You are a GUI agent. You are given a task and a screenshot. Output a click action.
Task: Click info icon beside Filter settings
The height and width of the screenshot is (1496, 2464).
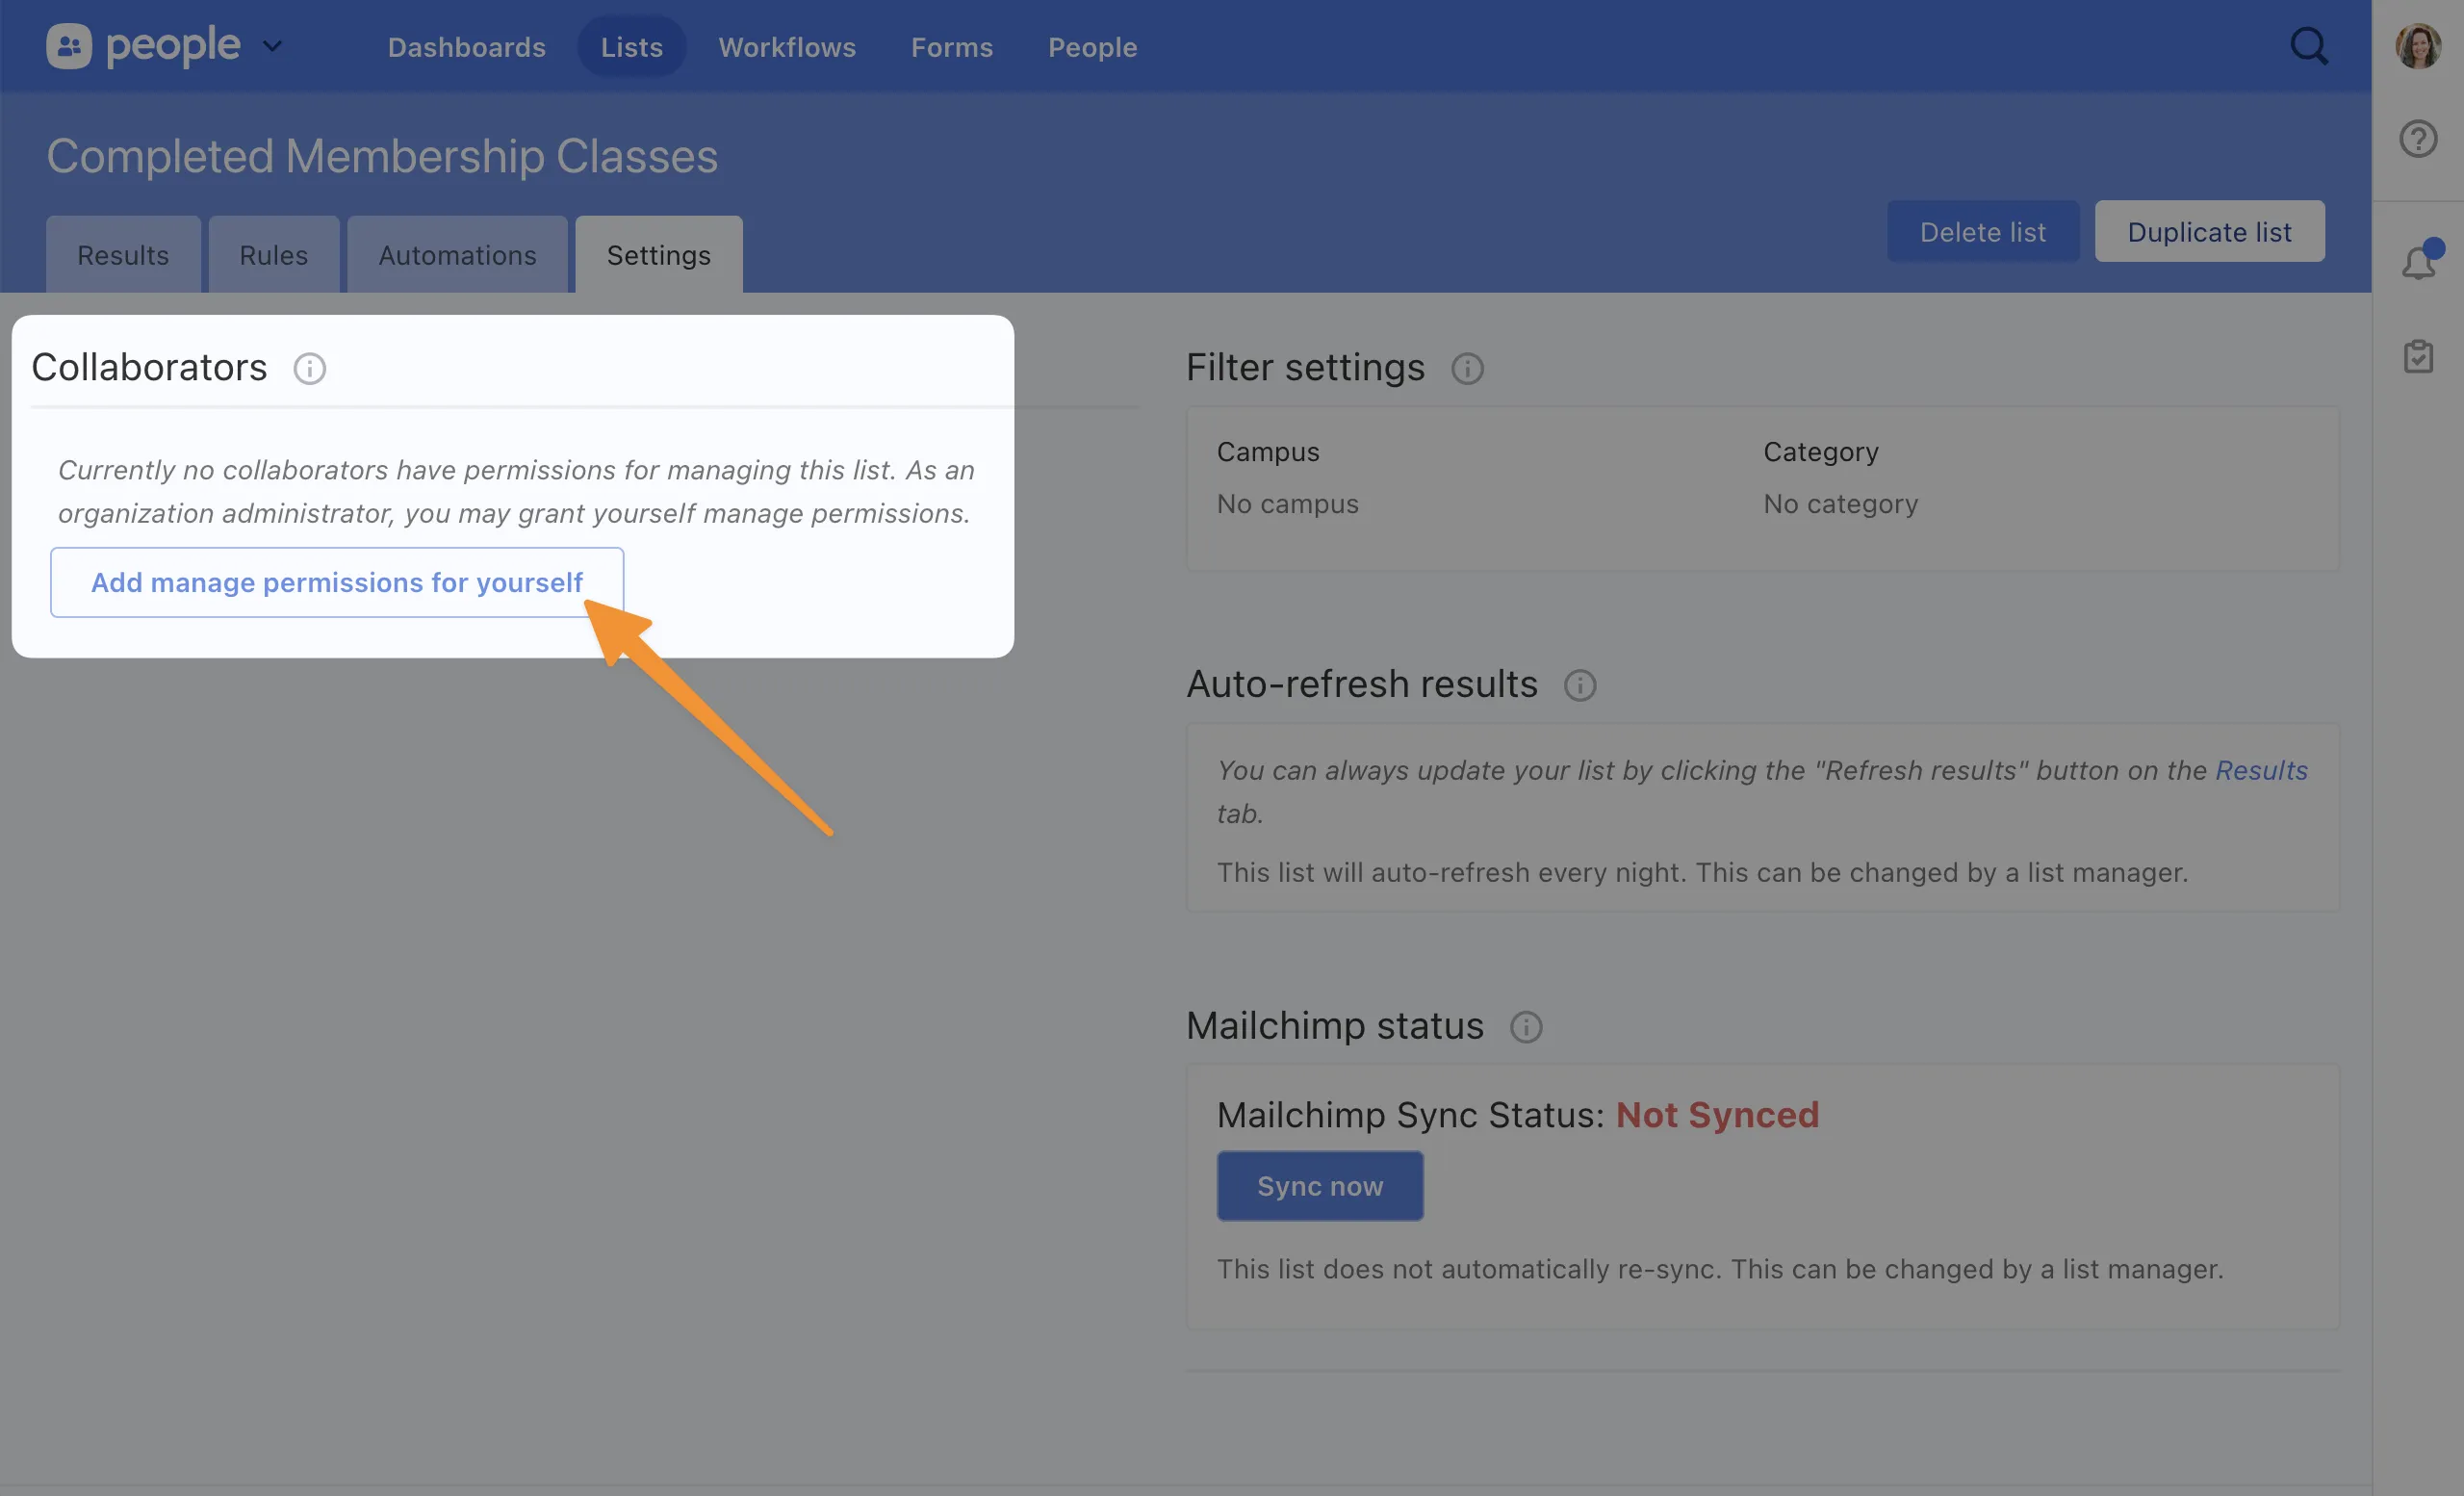[1466, 369]
